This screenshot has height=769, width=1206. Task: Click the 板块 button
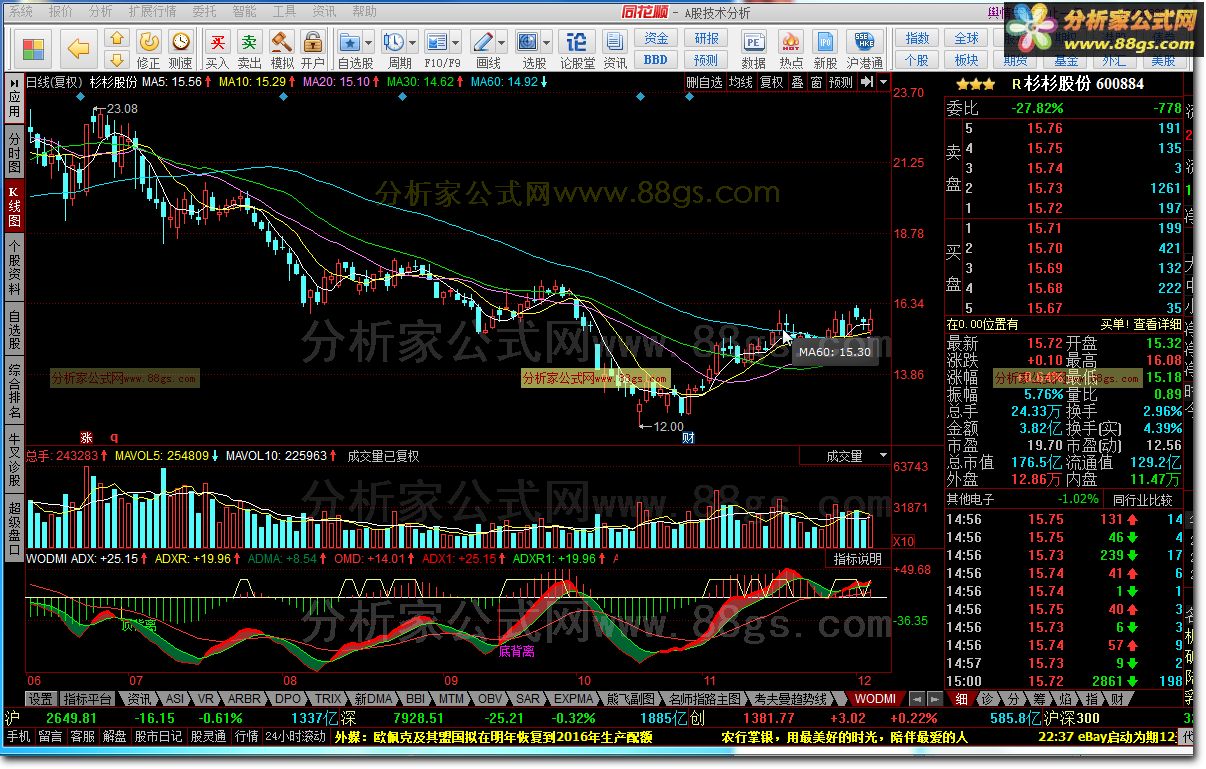coord(967,59)
